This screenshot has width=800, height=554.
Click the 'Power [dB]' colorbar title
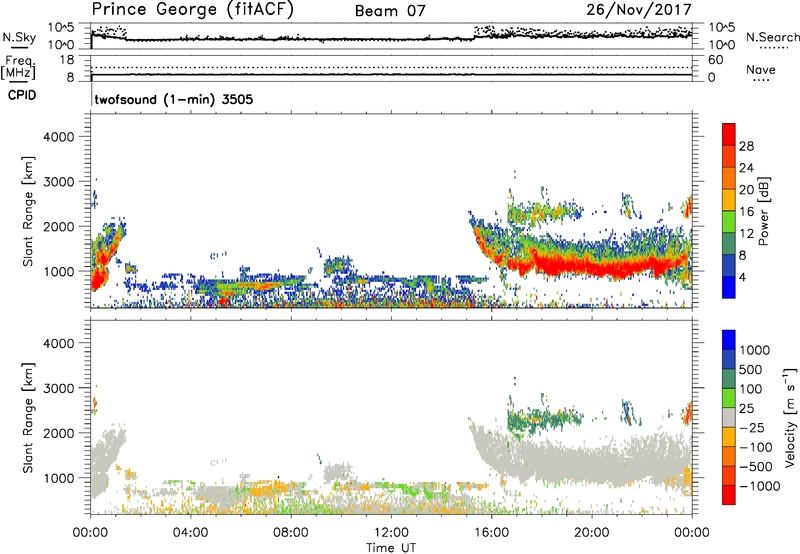point(764,211)
